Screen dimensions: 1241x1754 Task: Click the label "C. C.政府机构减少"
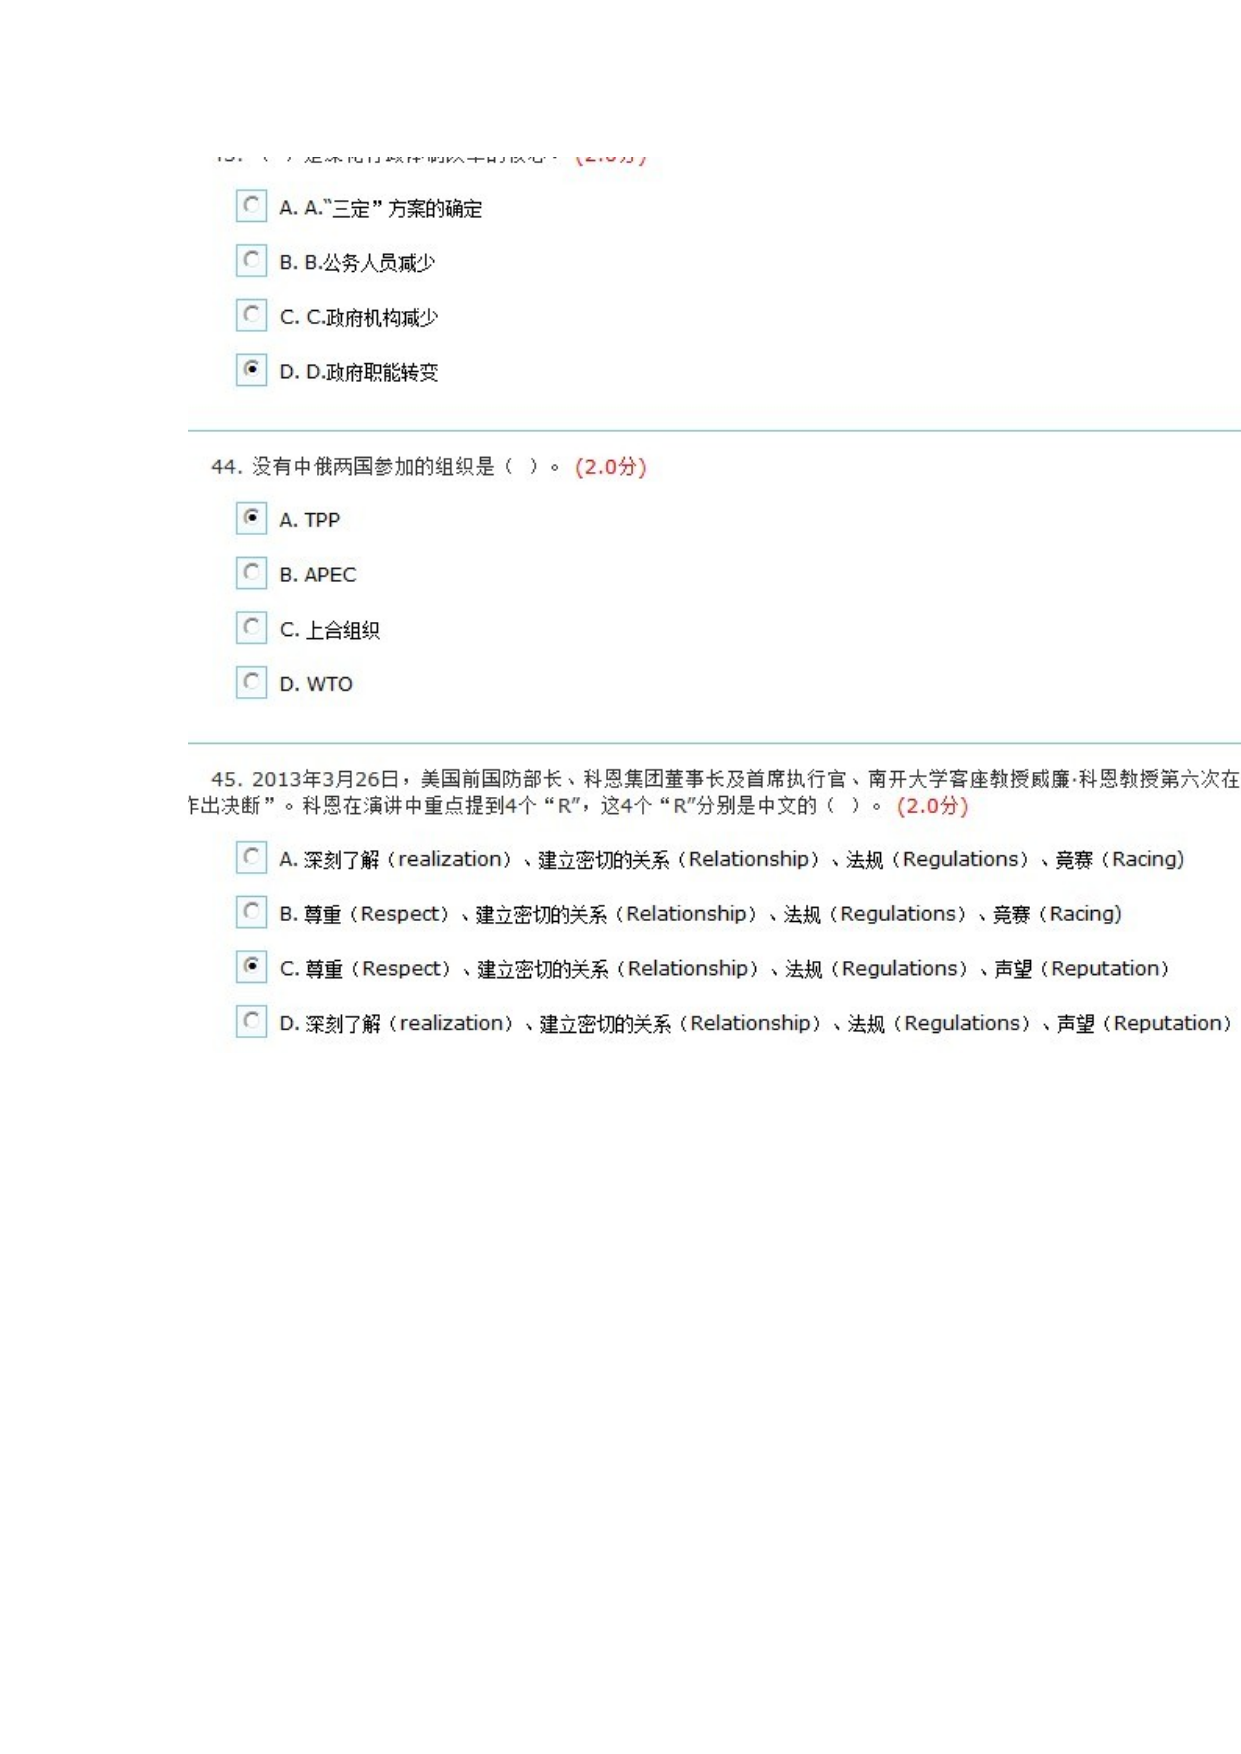pos(359,318)
